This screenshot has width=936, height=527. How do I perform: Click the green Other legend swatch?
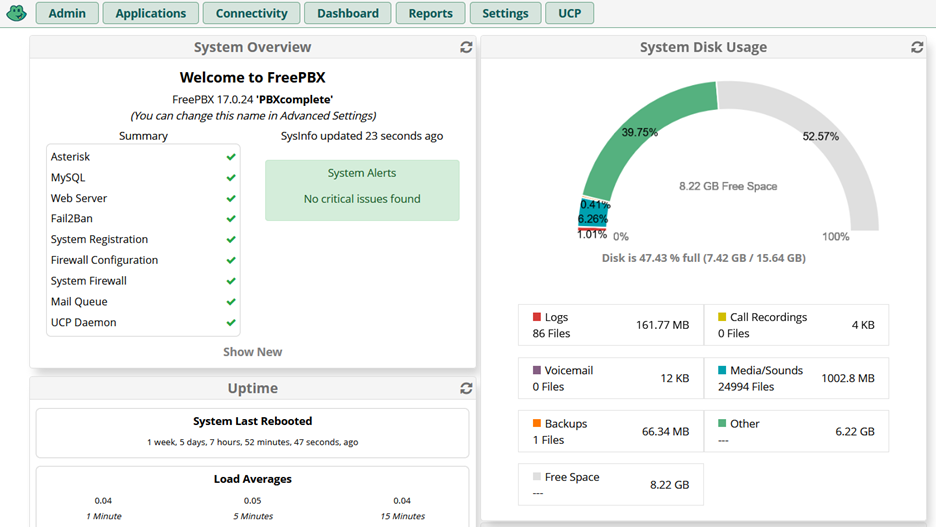pyautogui.click(x=722, y=423)
